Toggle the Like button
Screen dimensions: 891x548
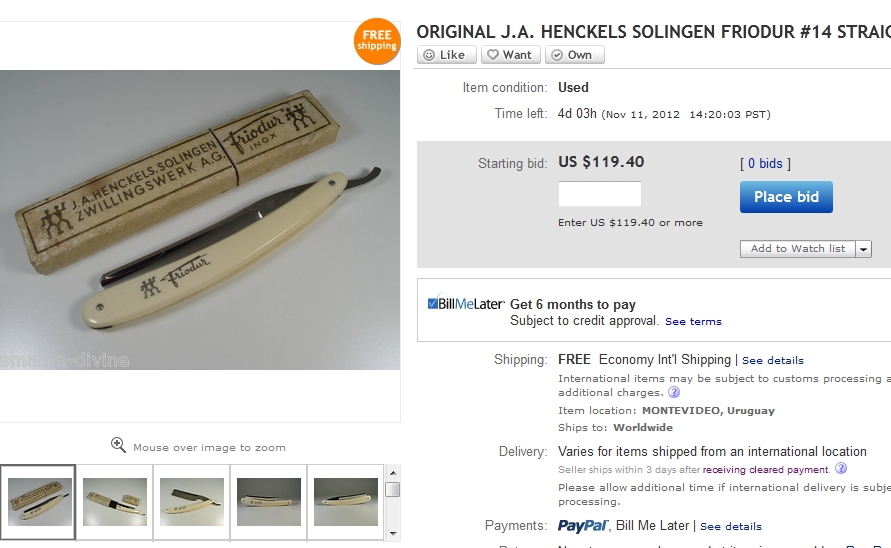(445, 55)
